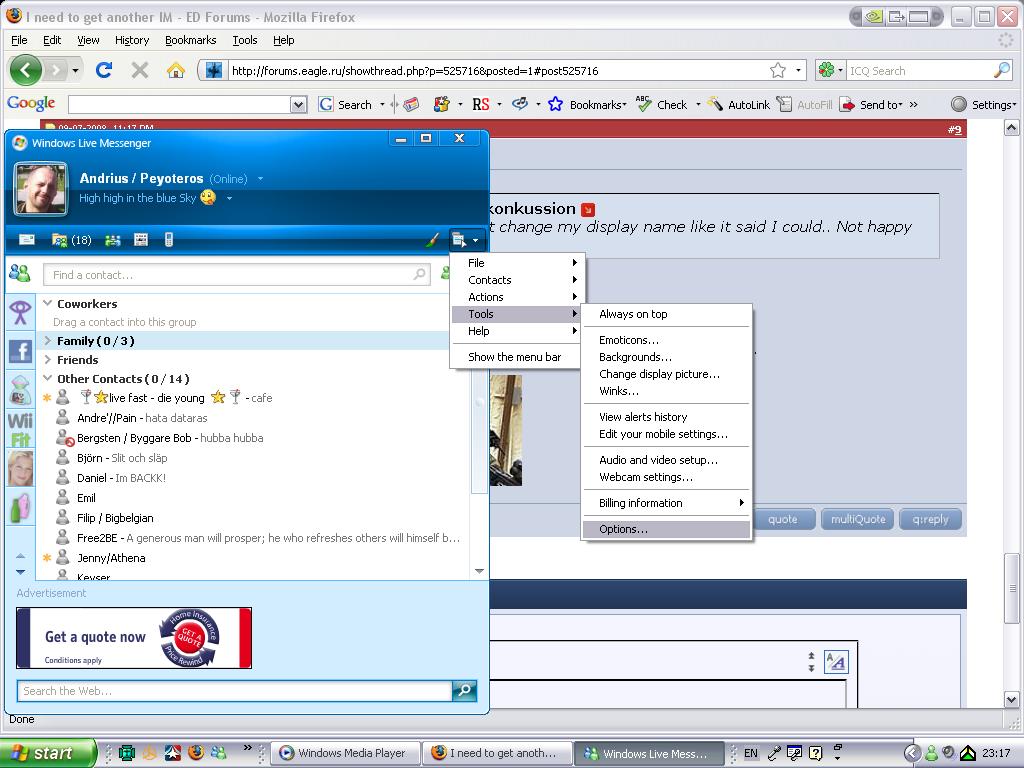This screenshot has width=1024, height=768.
Task: Open the Messenger e-mail inbox icon
Action: point(27,240)
